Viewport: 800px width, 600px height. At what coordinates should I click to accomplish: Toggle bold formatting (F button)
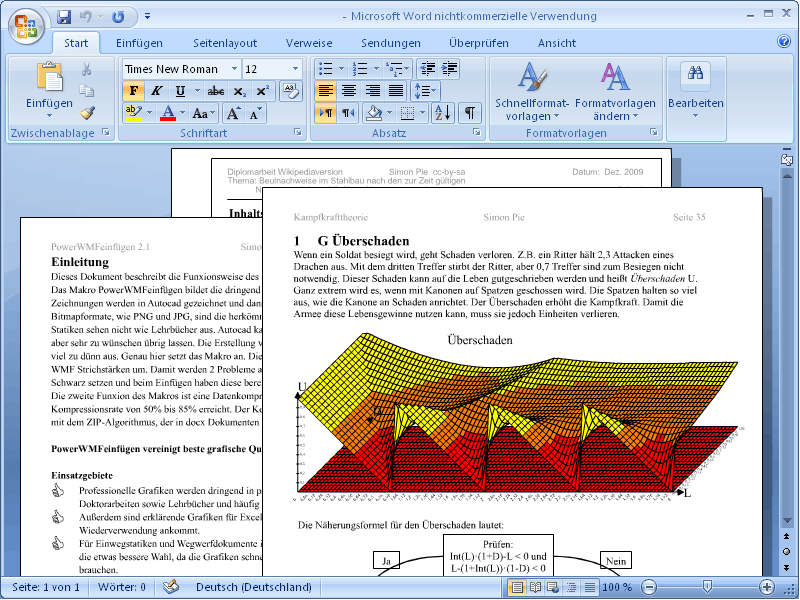(133, 91)
